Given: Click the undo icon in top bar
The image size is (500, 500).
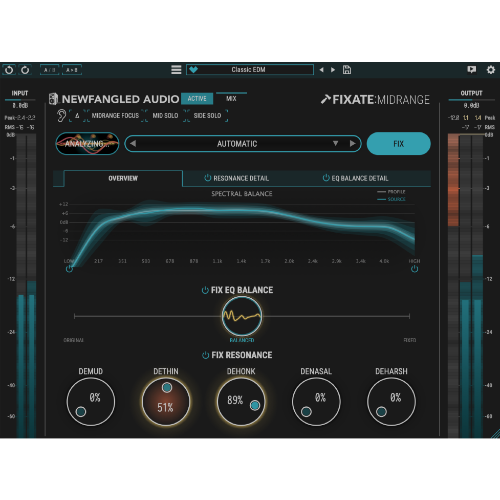Looking at the screenshot, I should point(9,70).
